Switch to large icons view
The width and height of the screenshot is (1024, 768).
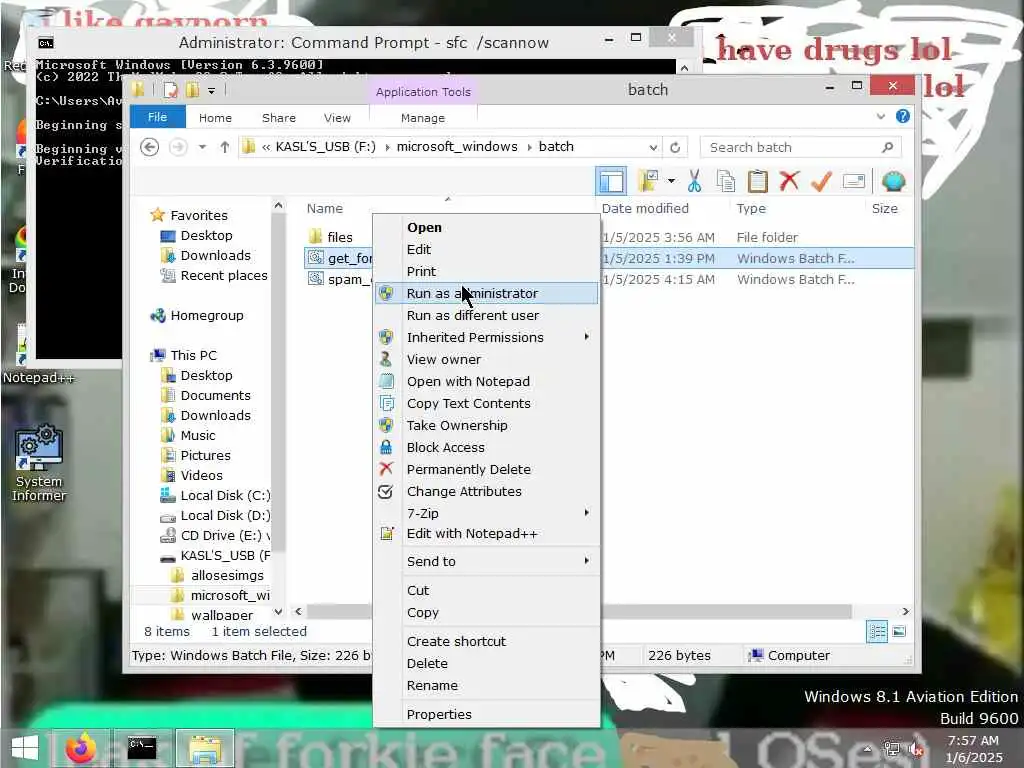click(x=899, y=631)
